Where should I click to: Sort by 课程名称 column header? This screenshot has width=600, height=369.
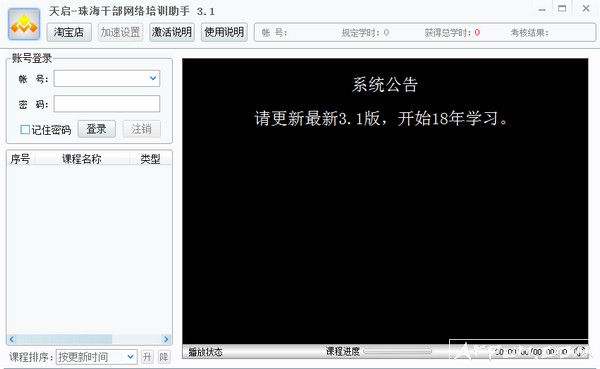click(x=82, y=158)
